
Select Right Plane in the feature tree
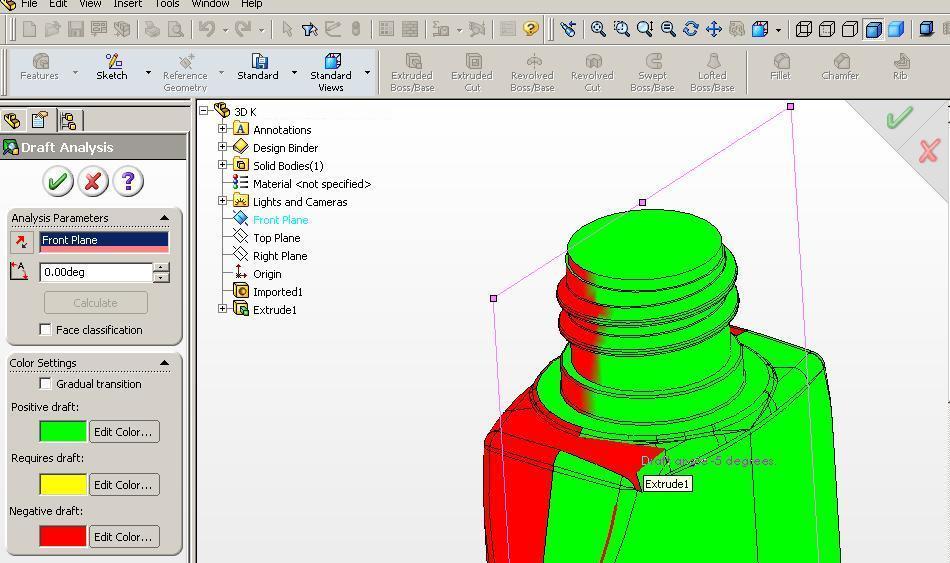pyautogui.click(x=280, y=256)
